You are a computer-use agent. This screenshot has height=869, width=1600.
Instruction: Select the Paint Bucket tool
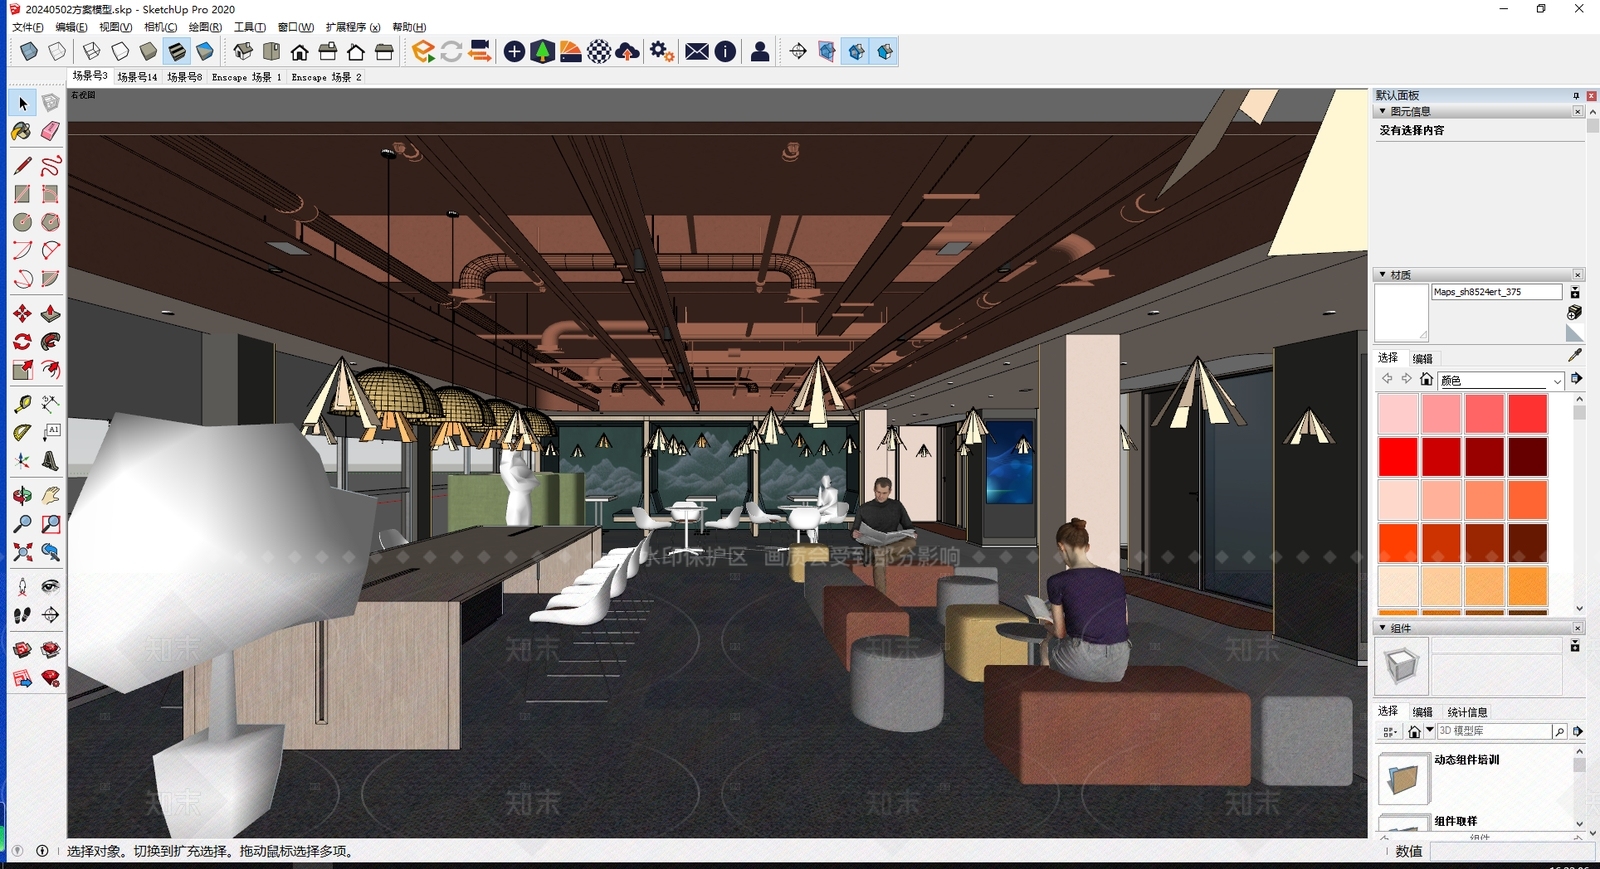tap(22, 131)
